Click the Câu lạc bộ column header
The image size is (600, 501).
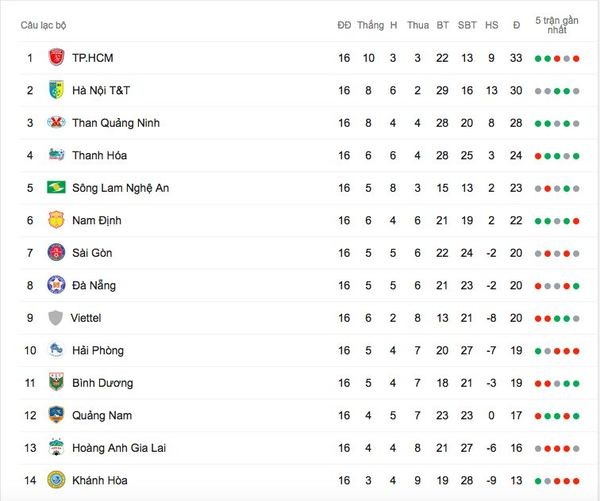click(43, 25)
